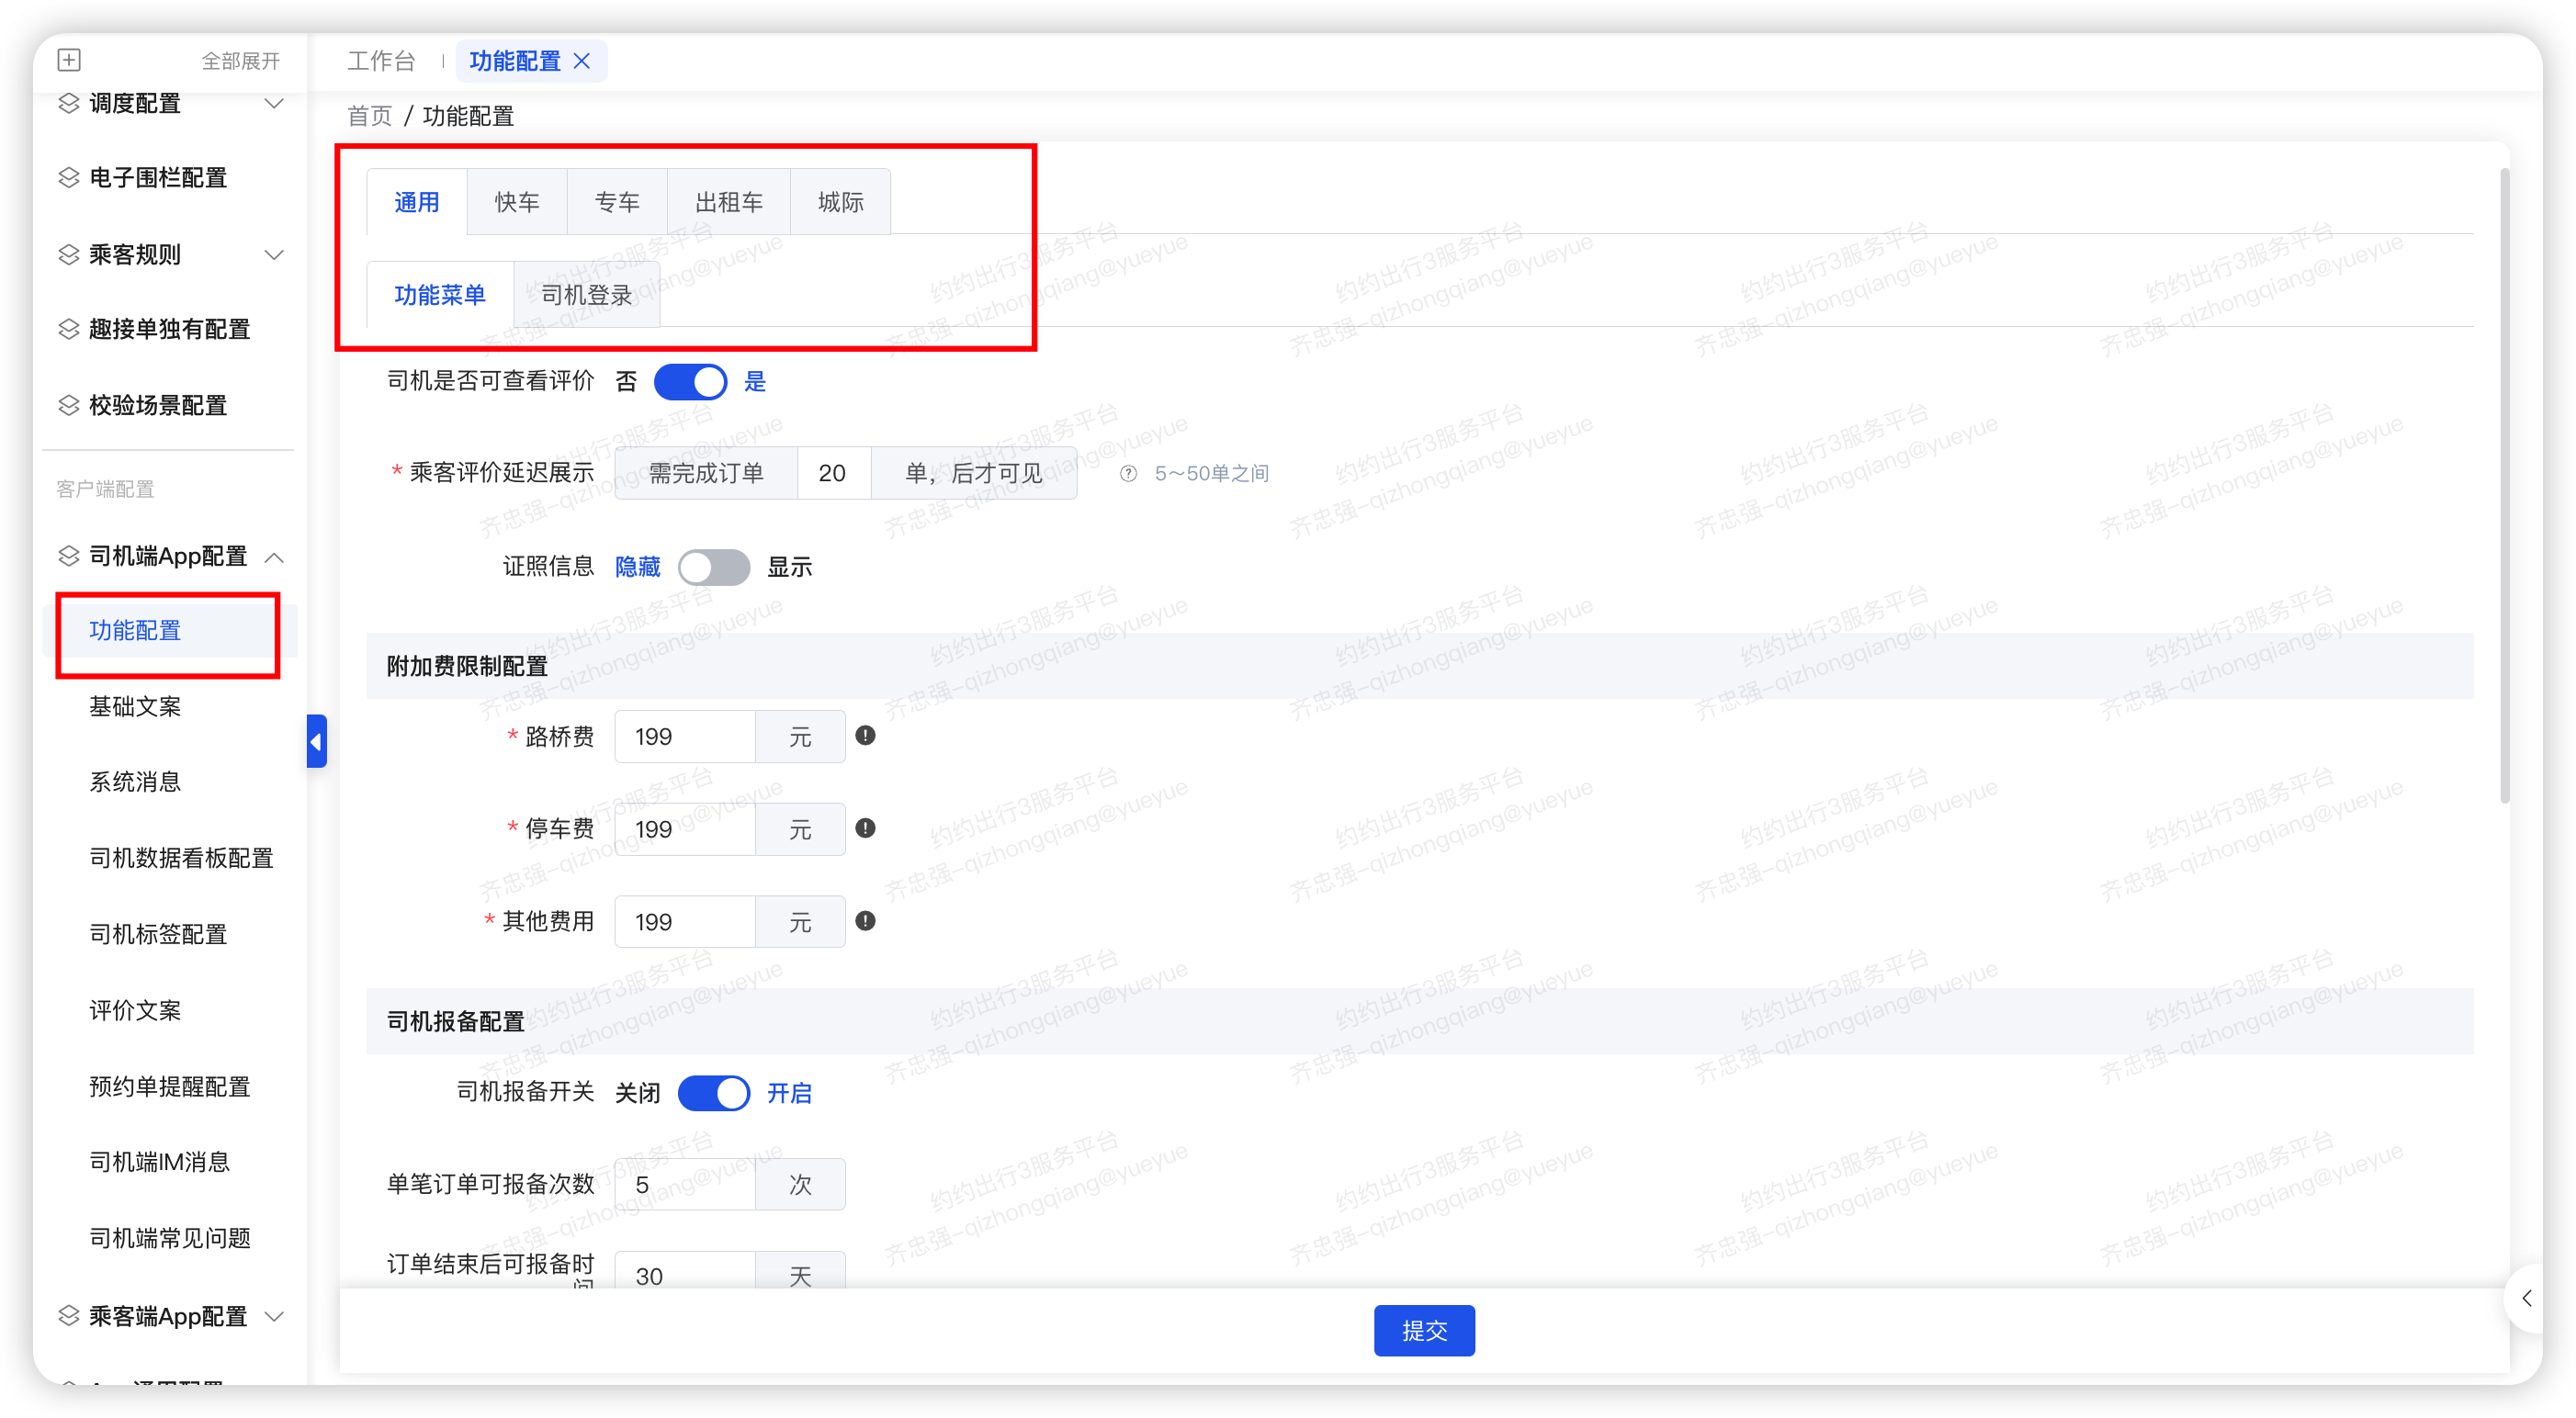
Task: Switch 证照信息 to 显示
Action: click(x=714, y=567)
